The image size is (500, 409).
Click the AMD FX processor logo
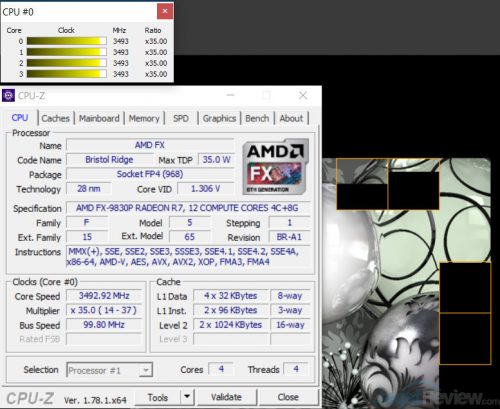275,167
